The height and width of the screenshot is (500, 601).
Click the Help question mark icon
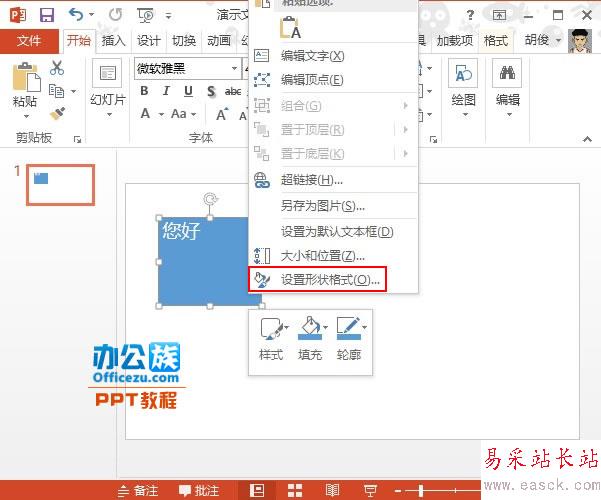pyautogui.click(x=470, y=15)
